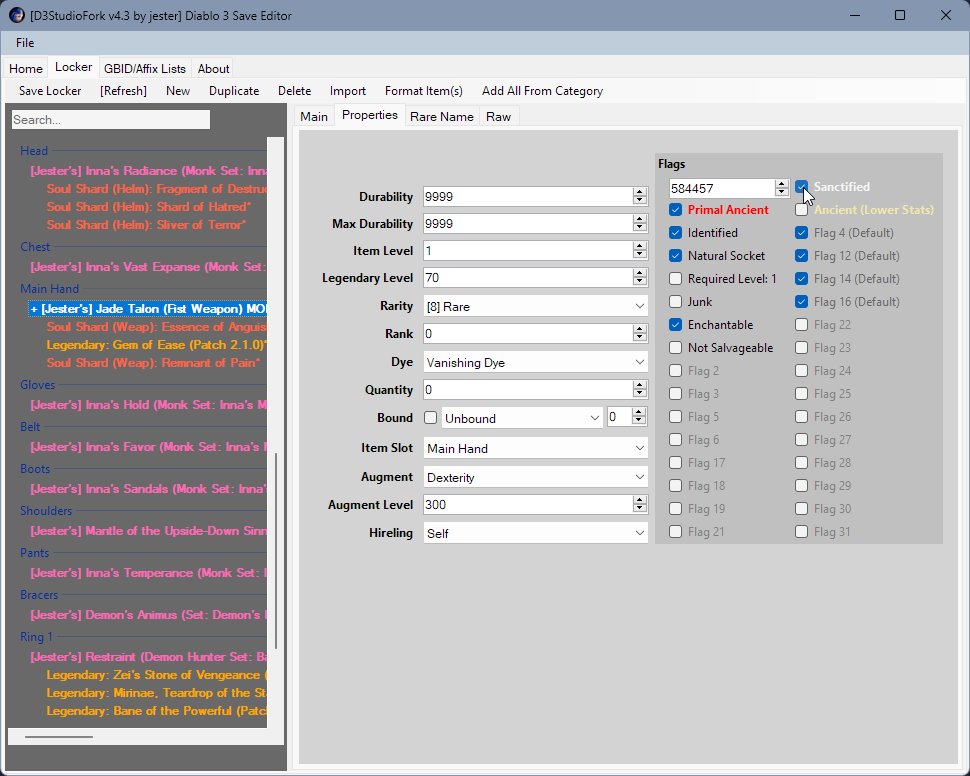Click the D3StudioFork app icon in title bar

point(16,15)
